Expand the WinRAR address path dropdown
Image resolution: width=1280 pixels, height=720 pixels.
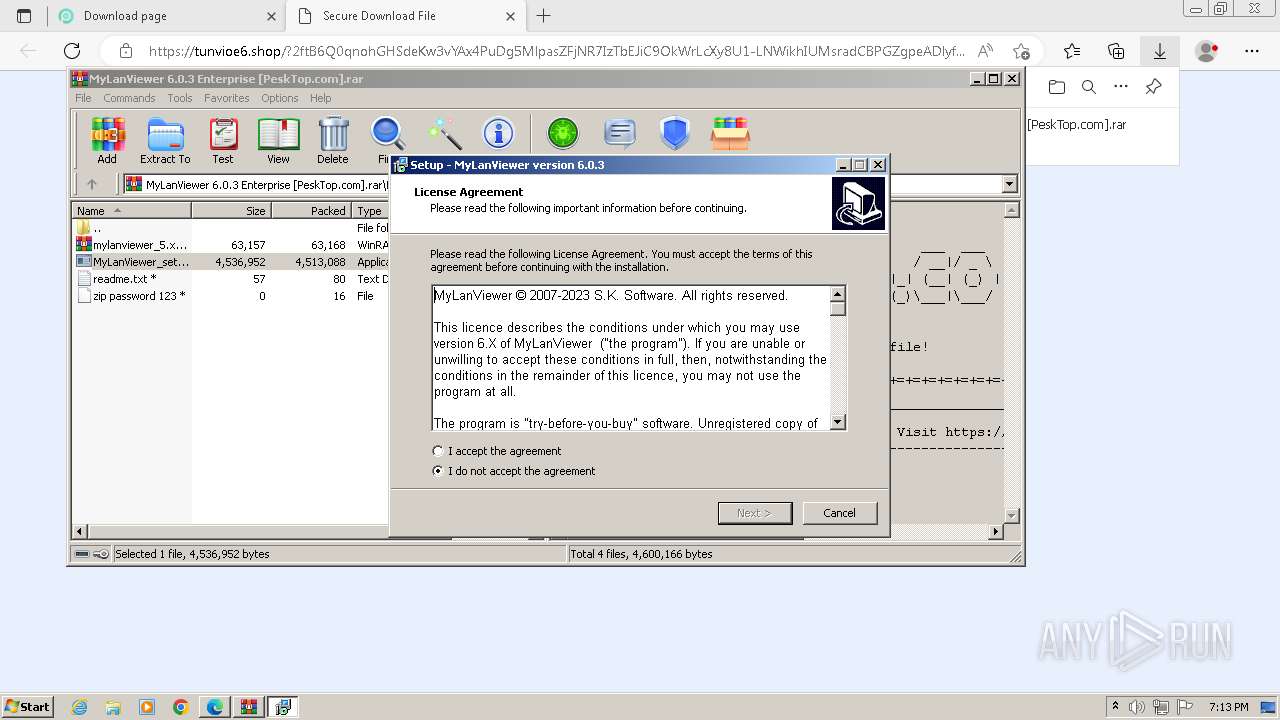pyautogui.click(x=1009, y=184)
